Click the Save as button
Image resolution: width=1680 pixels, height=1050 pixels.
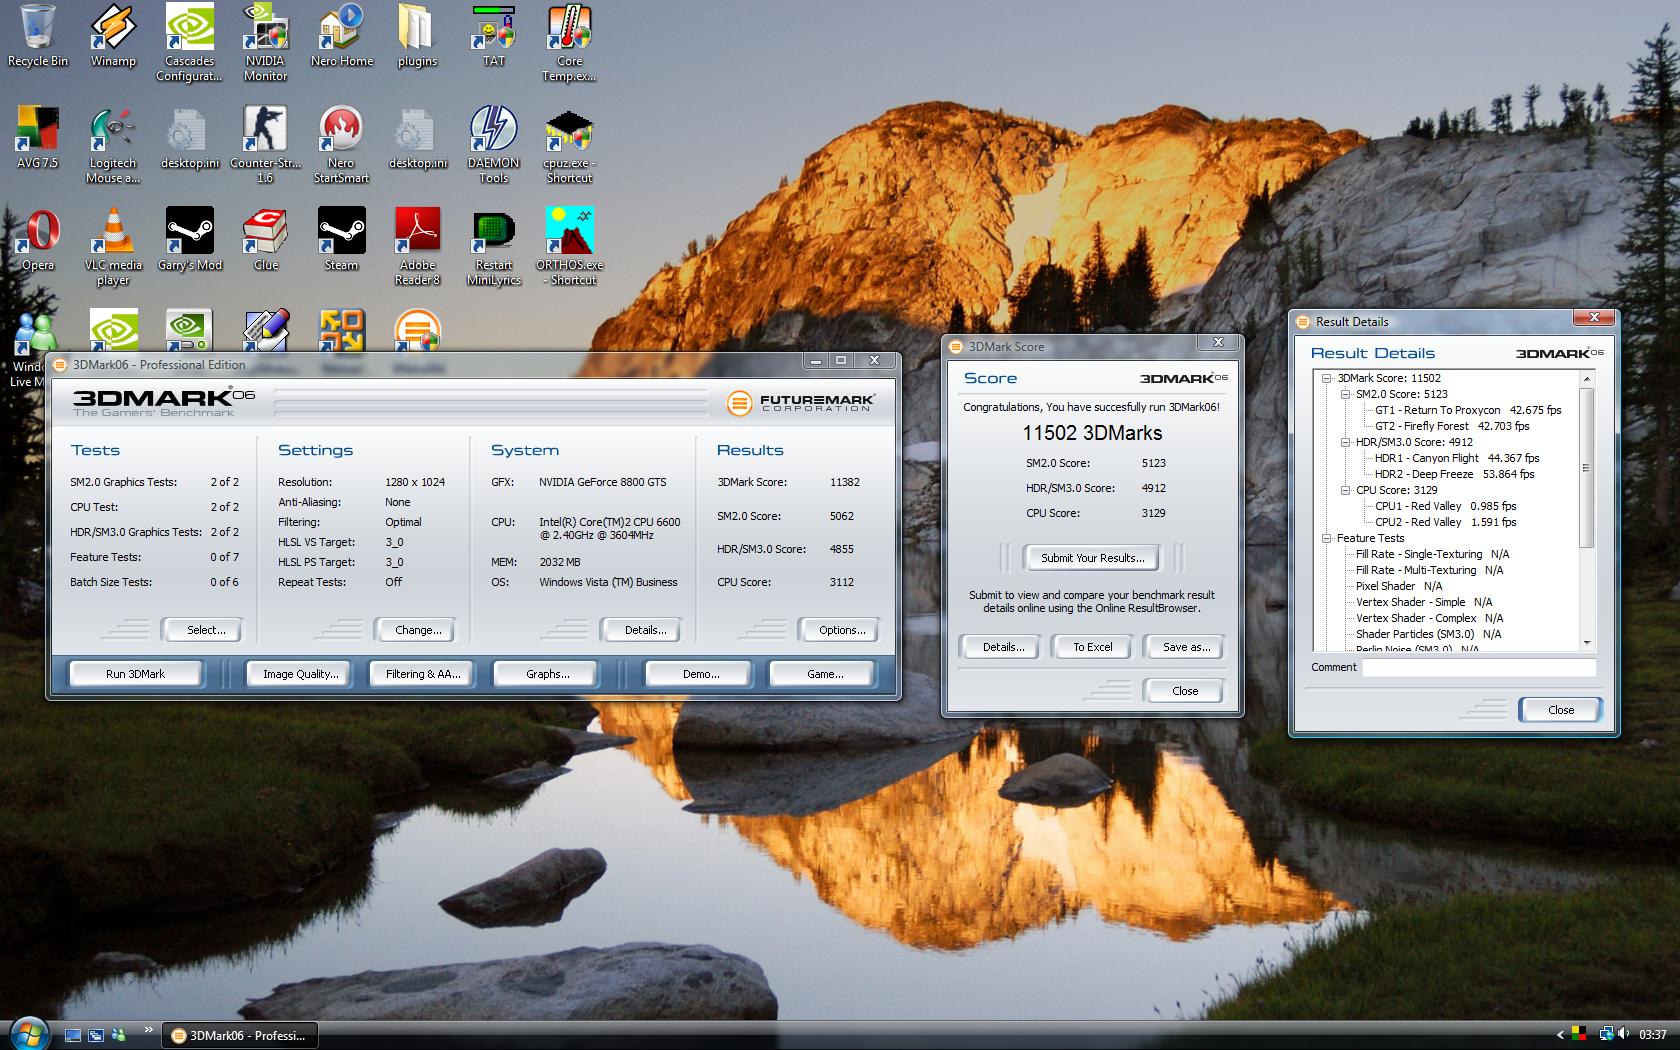1186,647
